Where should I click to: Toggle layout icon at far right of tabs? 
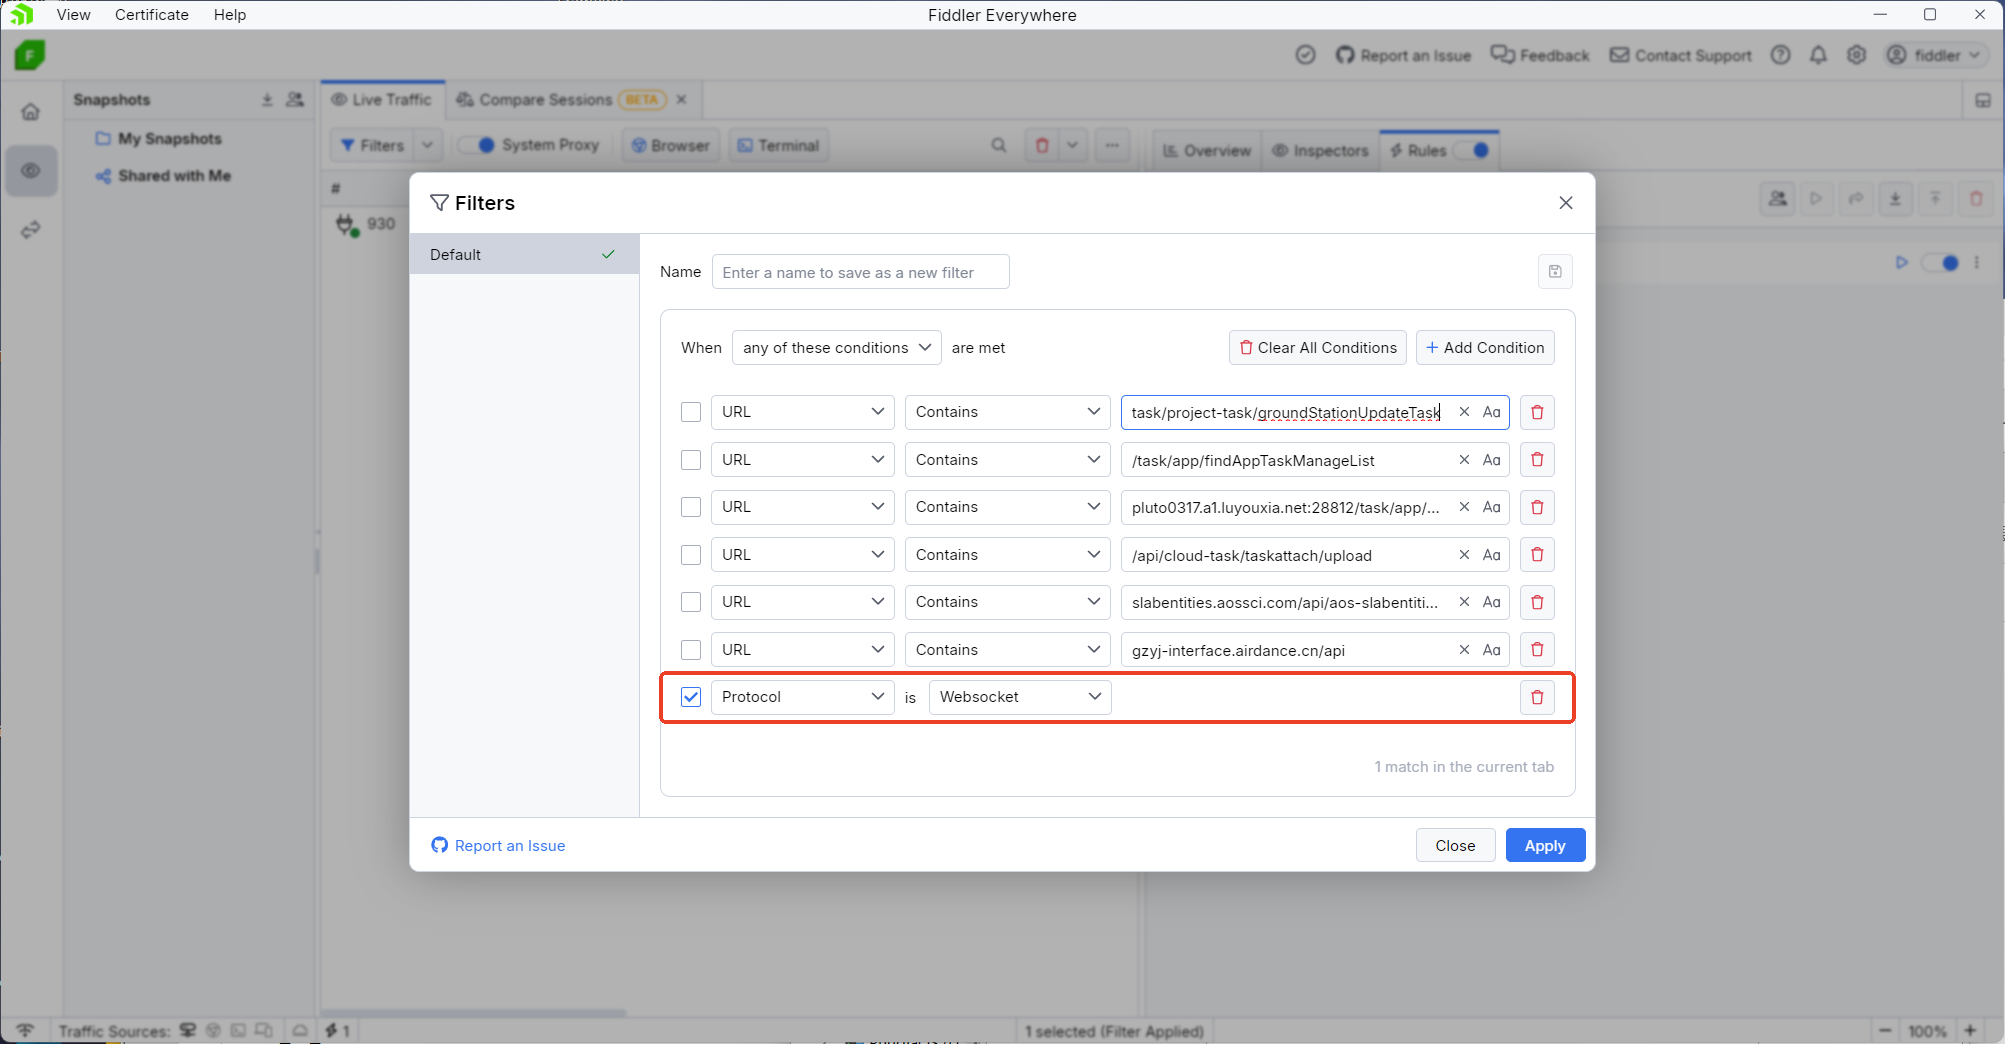pos(1983,100)
